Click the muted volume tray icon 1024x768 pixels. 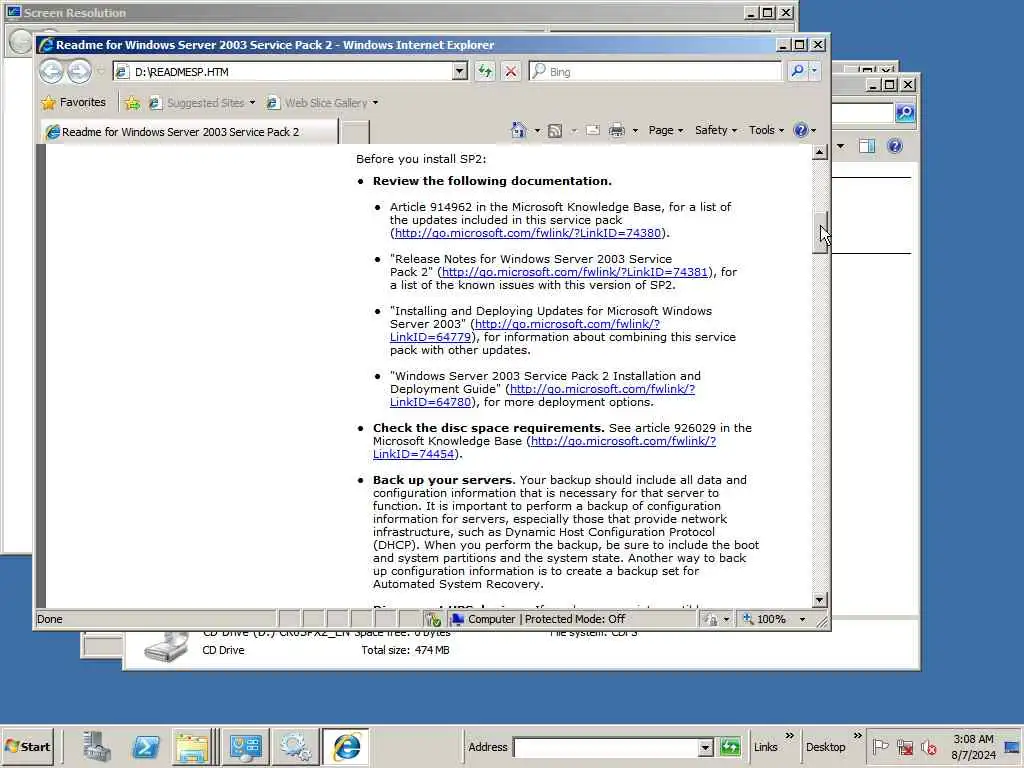click(x=929, y=746)
